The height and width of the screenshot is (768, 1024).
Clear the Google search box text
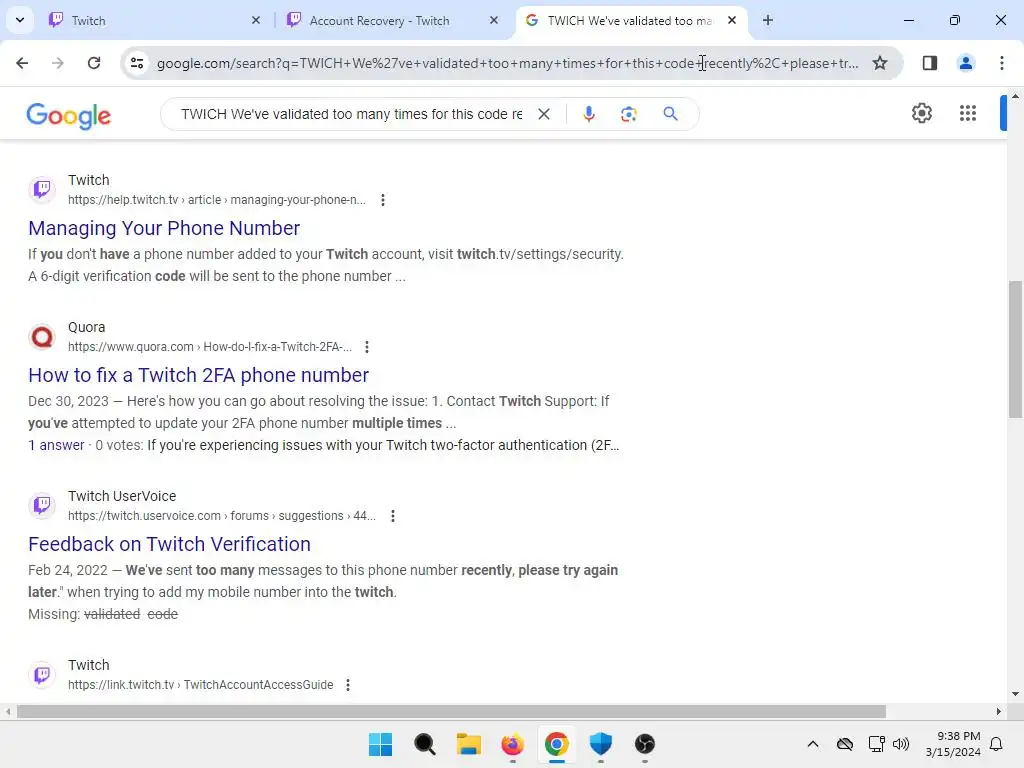coord(543,114)
